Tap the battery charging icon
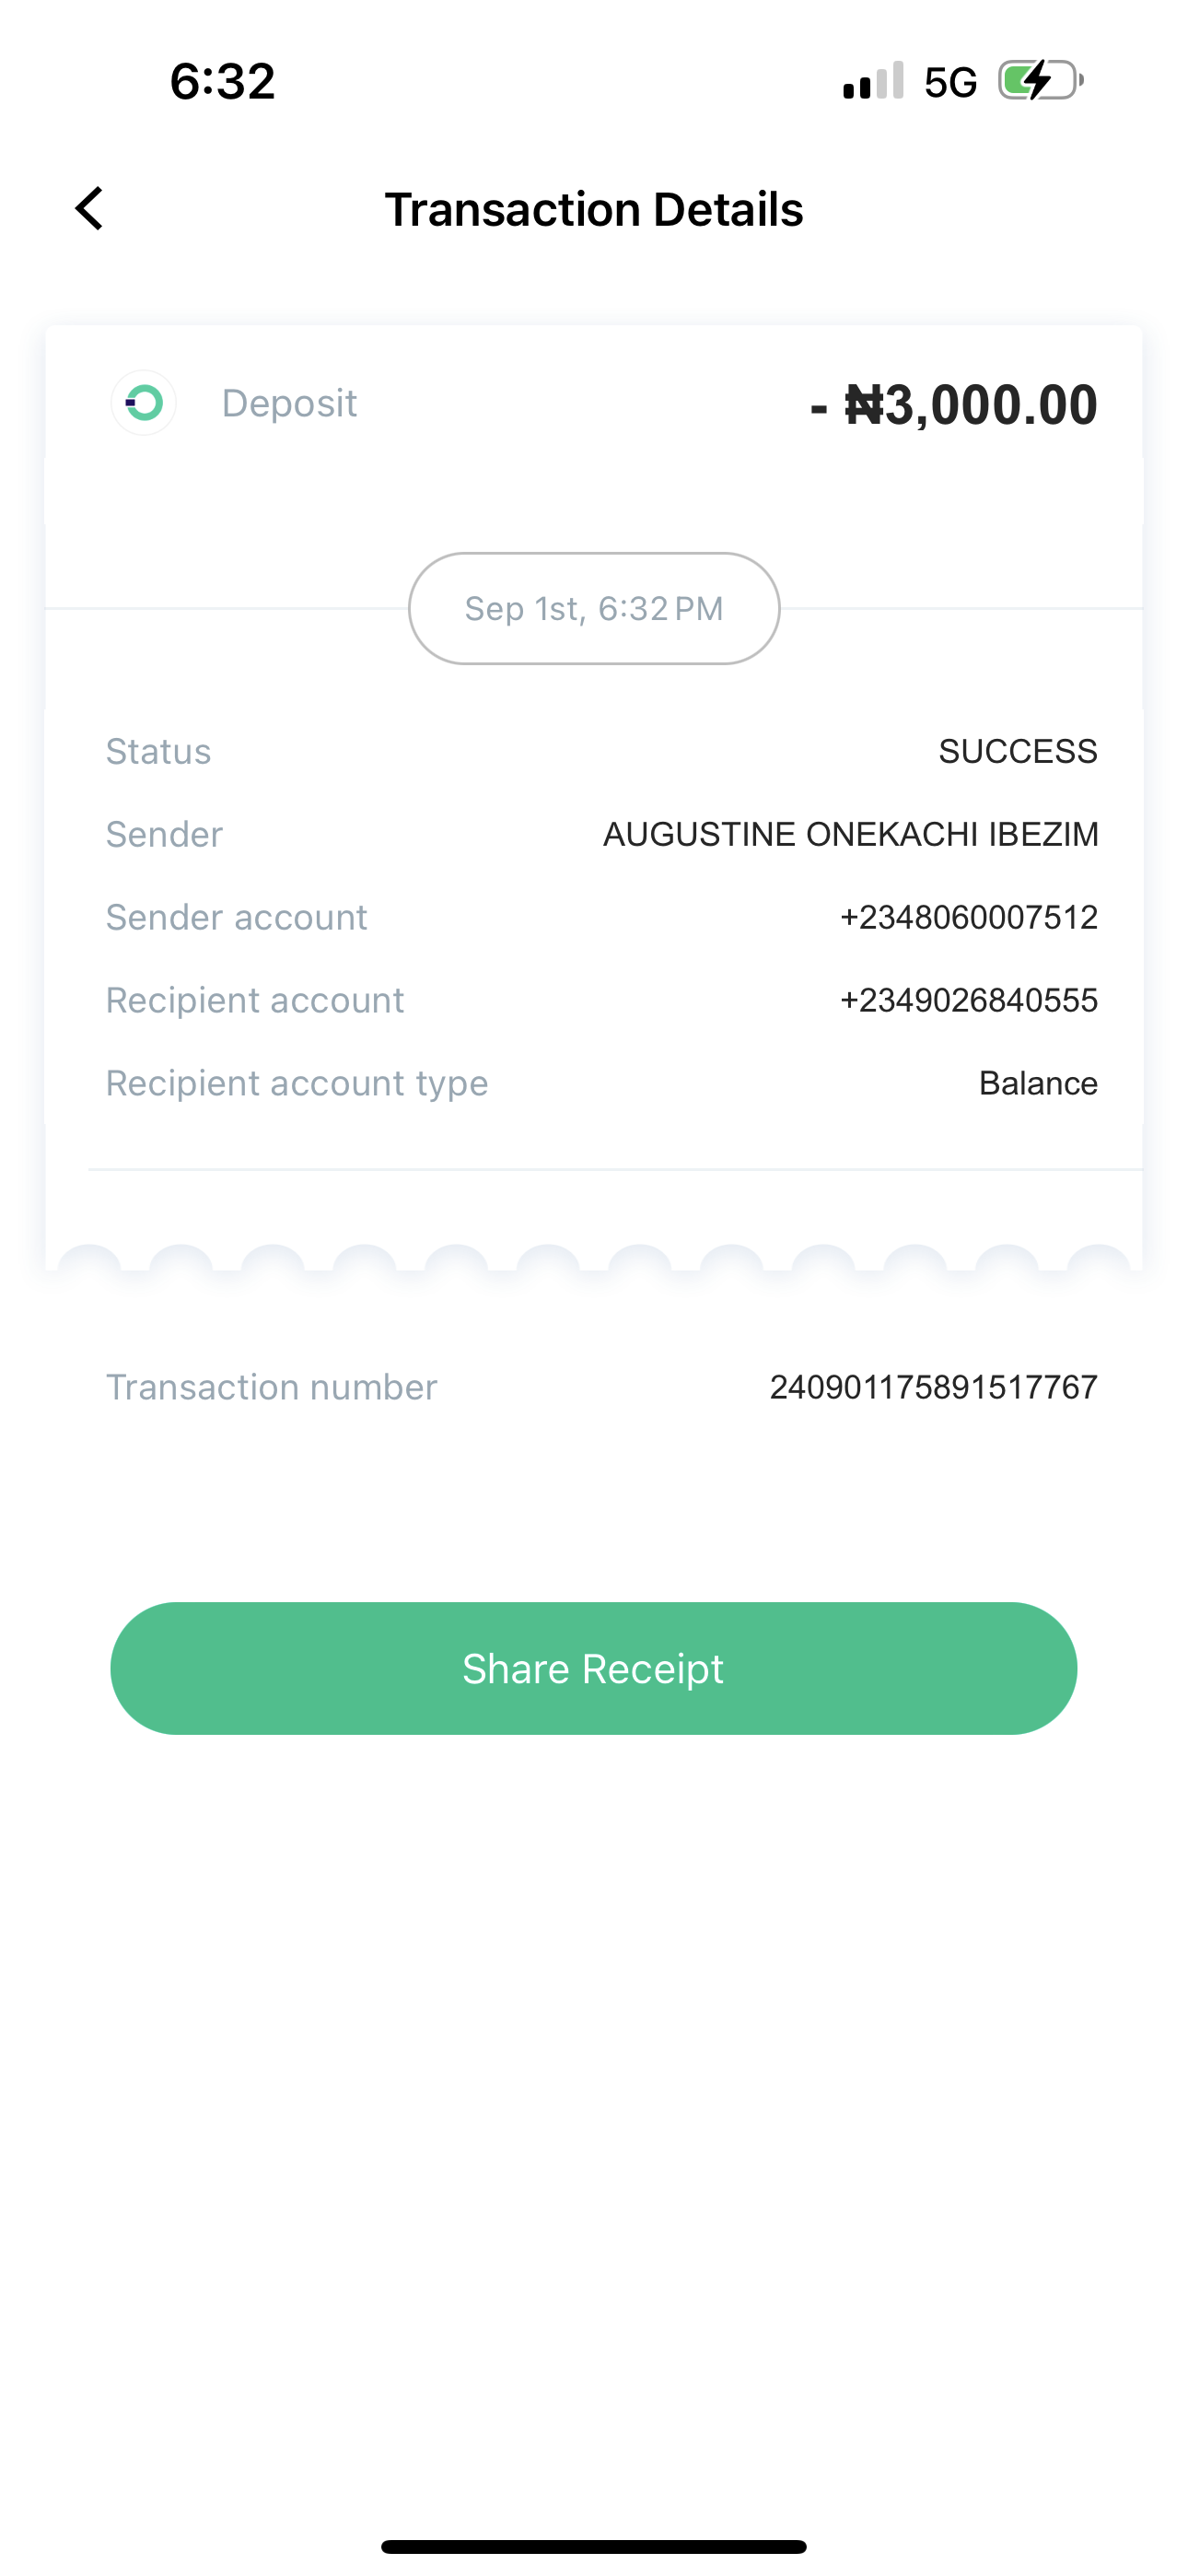The height and width of the screenshot is (2576, 1188). coord(1040,81)
